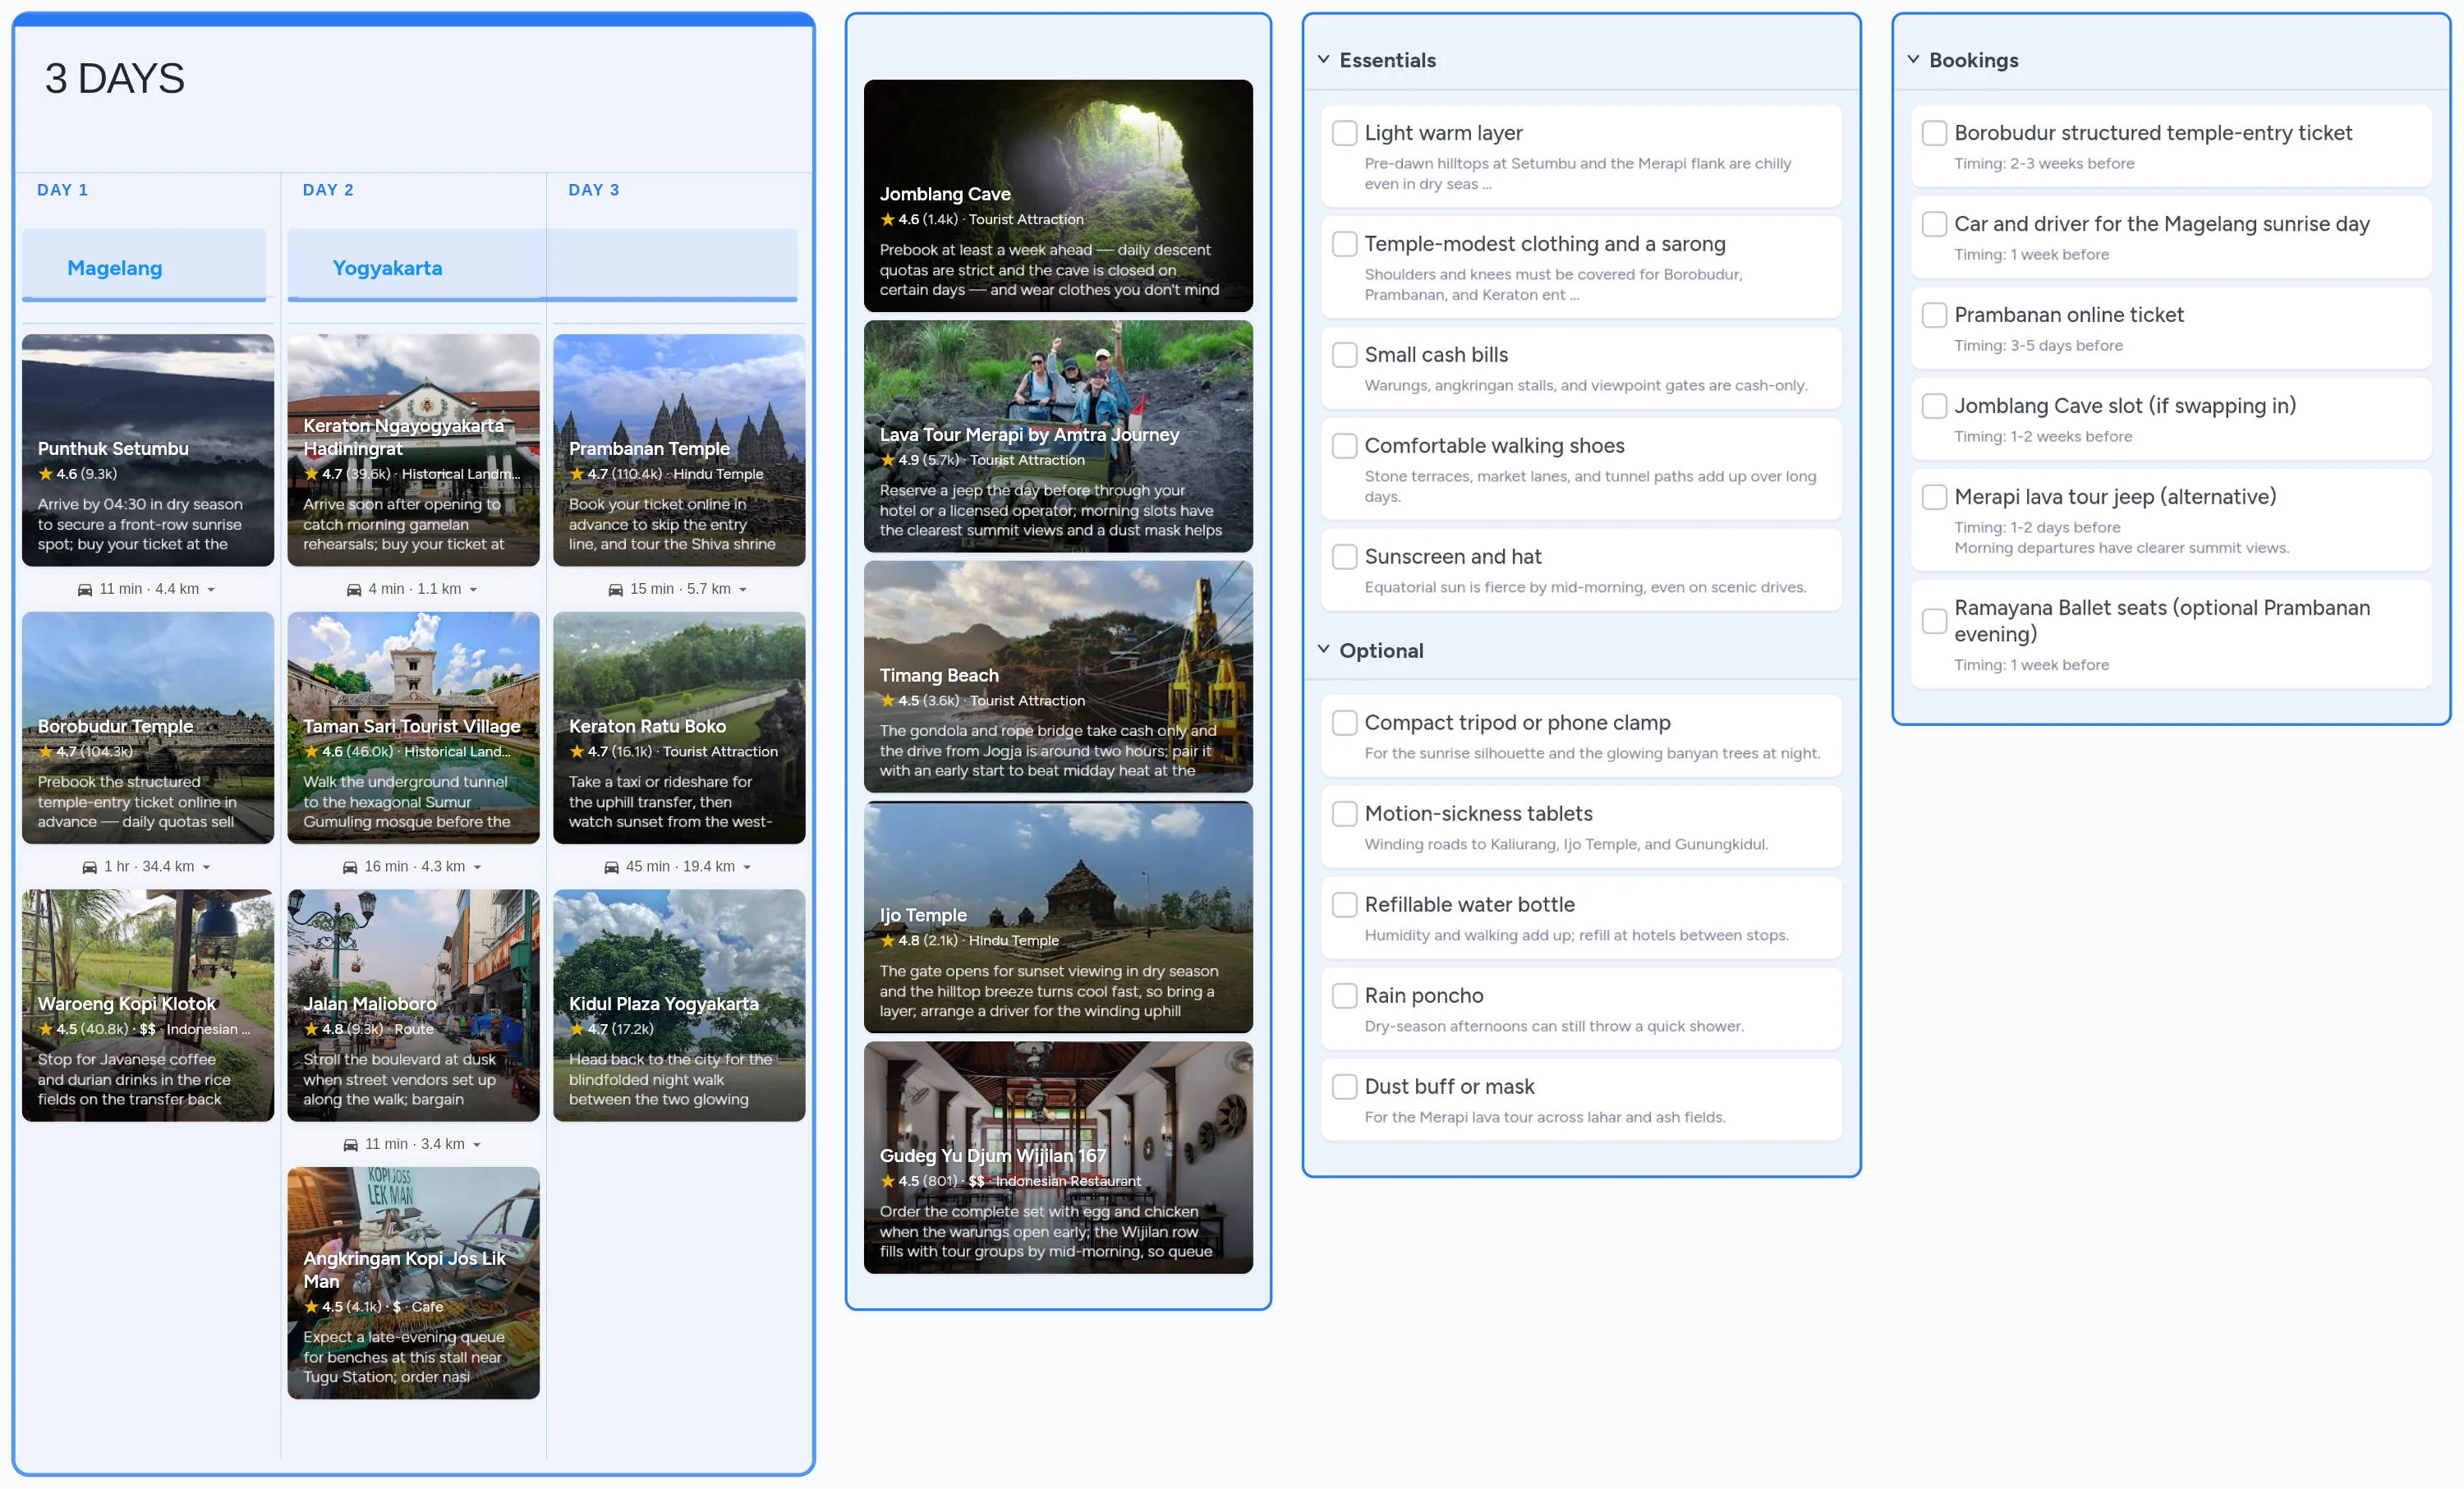Collapse the Essentials section
The image size is (2464, 1489).
(x=1323, y=60)
